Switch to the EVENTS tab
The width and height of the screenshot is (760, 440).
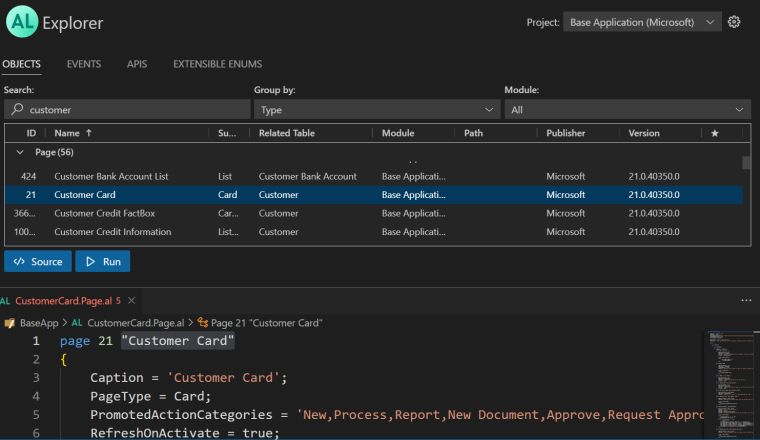[84, 64]
